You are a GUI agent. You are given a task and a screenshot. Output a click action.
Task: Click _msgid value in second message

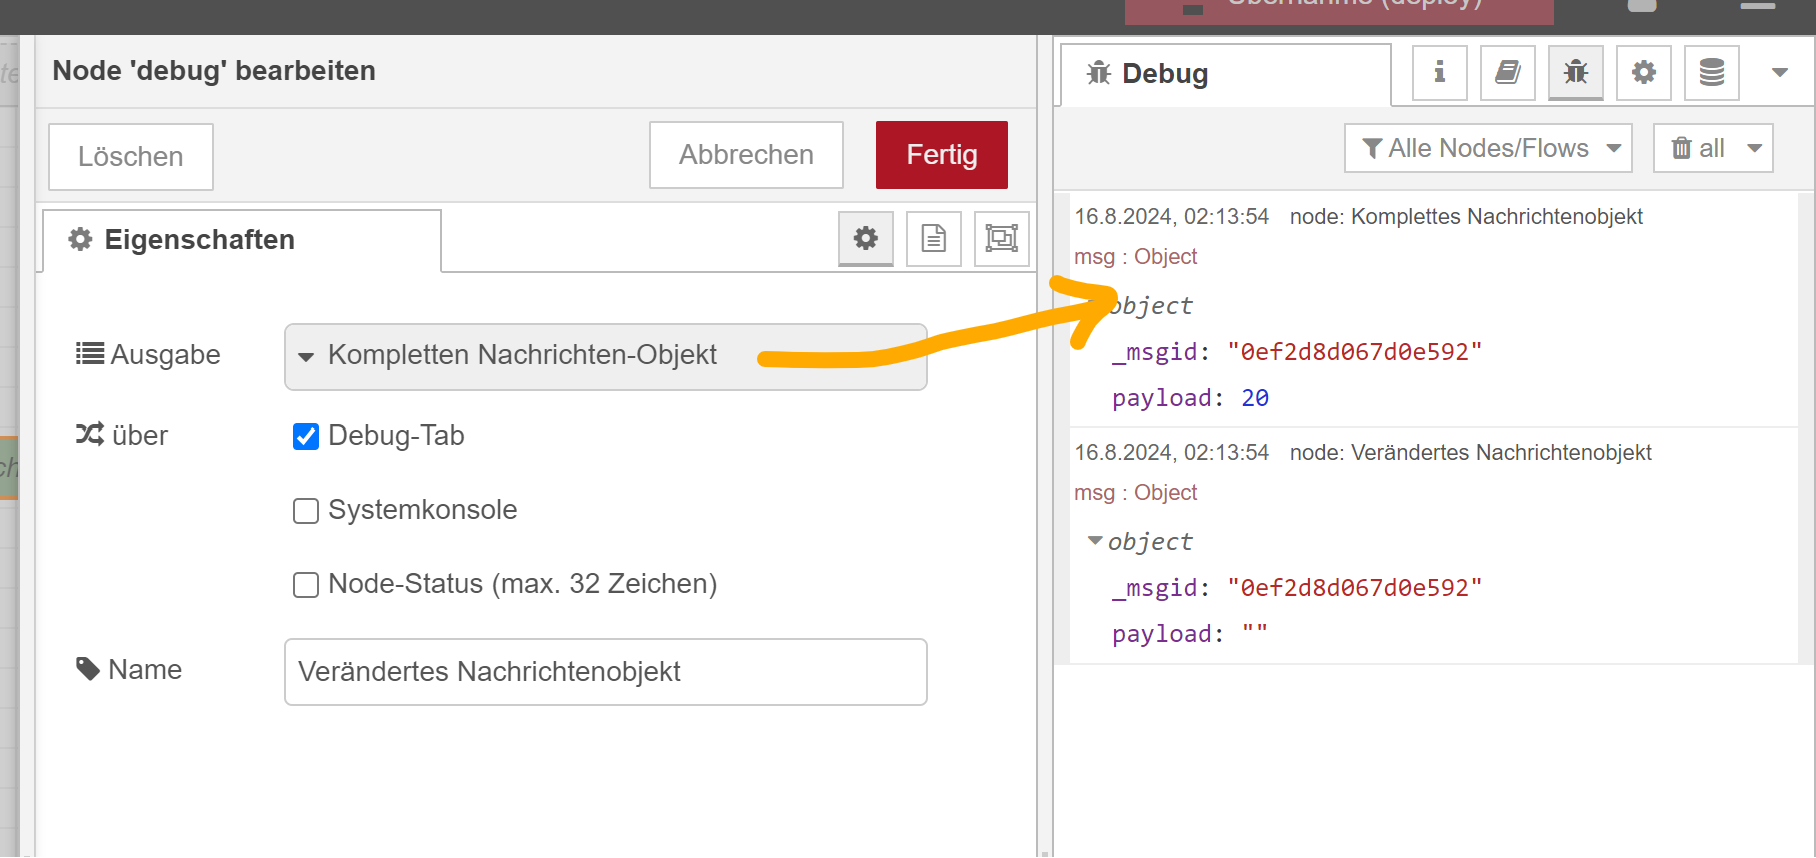point(1354,588)
